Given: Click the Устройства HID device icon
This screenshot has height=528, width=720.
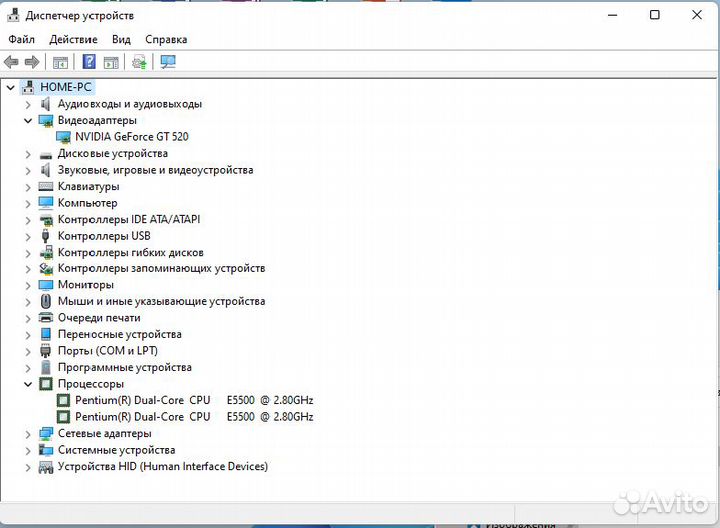Looking at the screenshot, I should coord(46,467).
